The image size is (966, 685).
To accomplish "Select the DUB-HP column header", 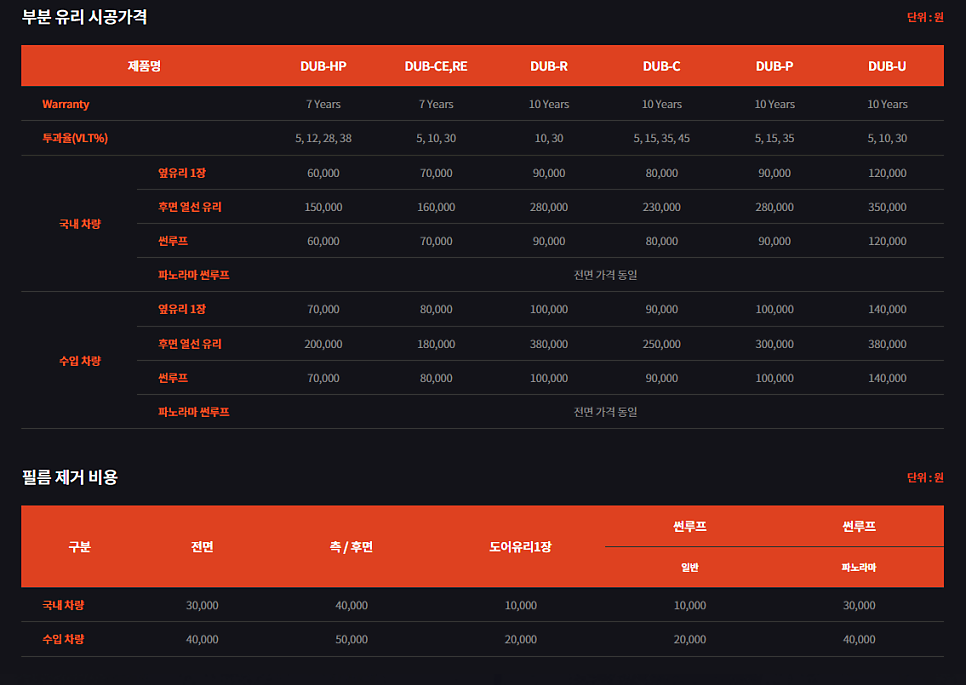I will (323, 66).
